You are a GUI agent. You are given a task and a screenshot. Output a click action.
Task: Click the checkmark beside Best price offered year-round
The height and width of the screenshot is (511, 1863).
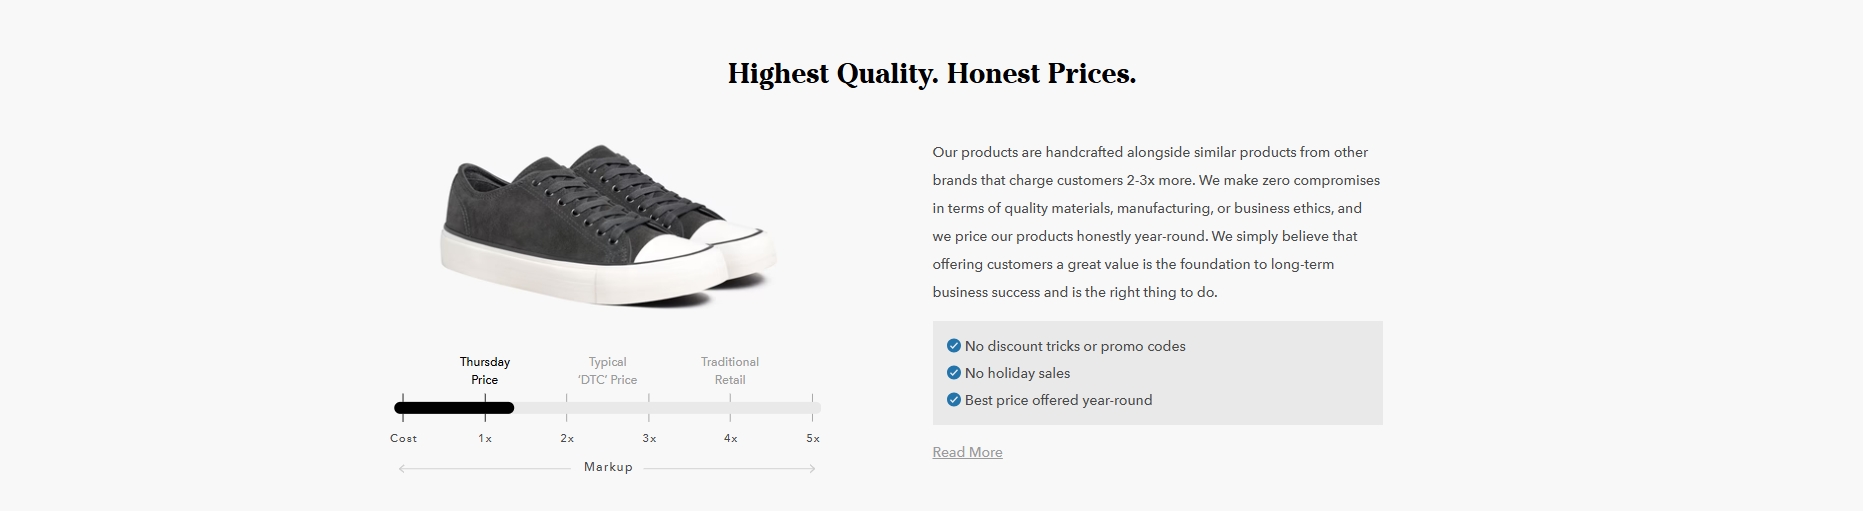click(x=953, y=400)
